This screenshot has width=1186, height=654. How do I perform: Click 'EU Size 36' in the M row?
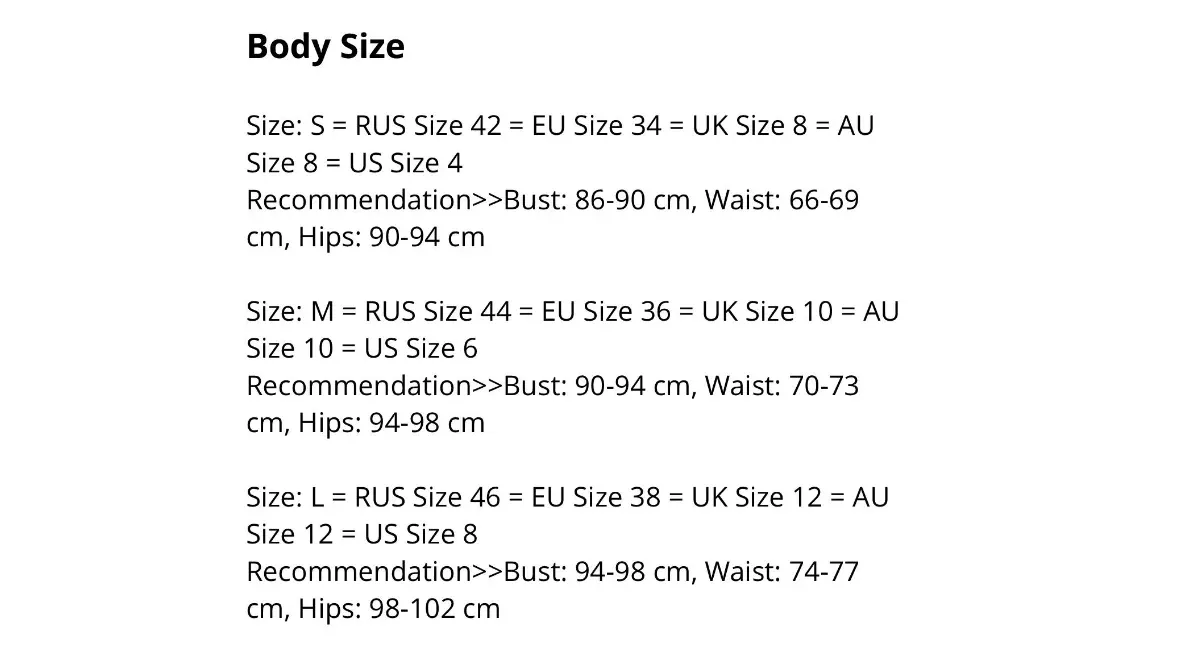[x=606, y=312]
